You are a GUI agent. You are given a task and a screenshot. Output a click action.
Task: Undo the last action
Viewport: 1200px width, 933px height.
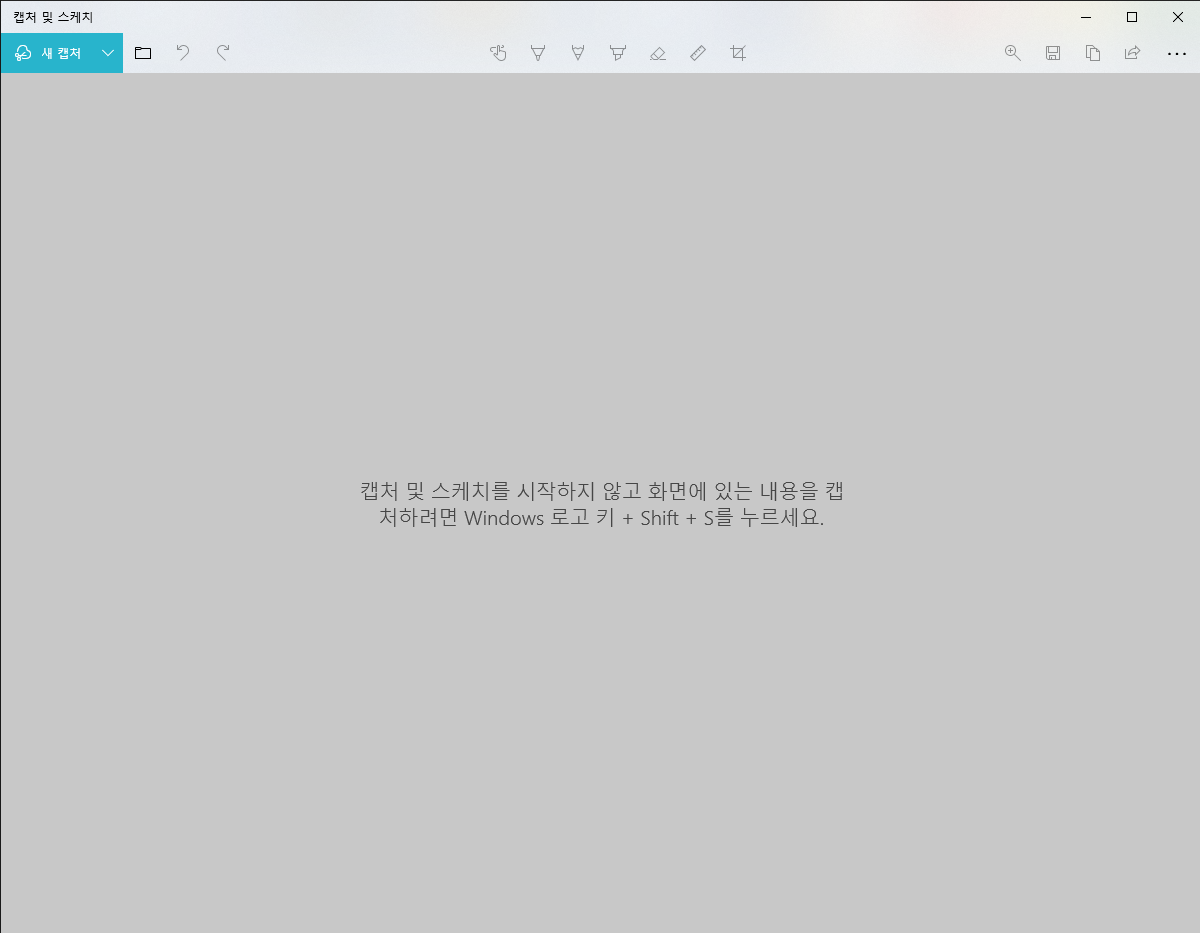[183, 53]
